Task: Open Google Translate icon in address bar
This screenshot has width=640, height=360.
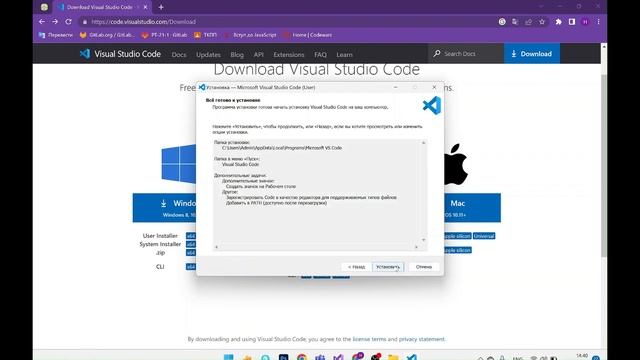Action: [x=515, y=22]
